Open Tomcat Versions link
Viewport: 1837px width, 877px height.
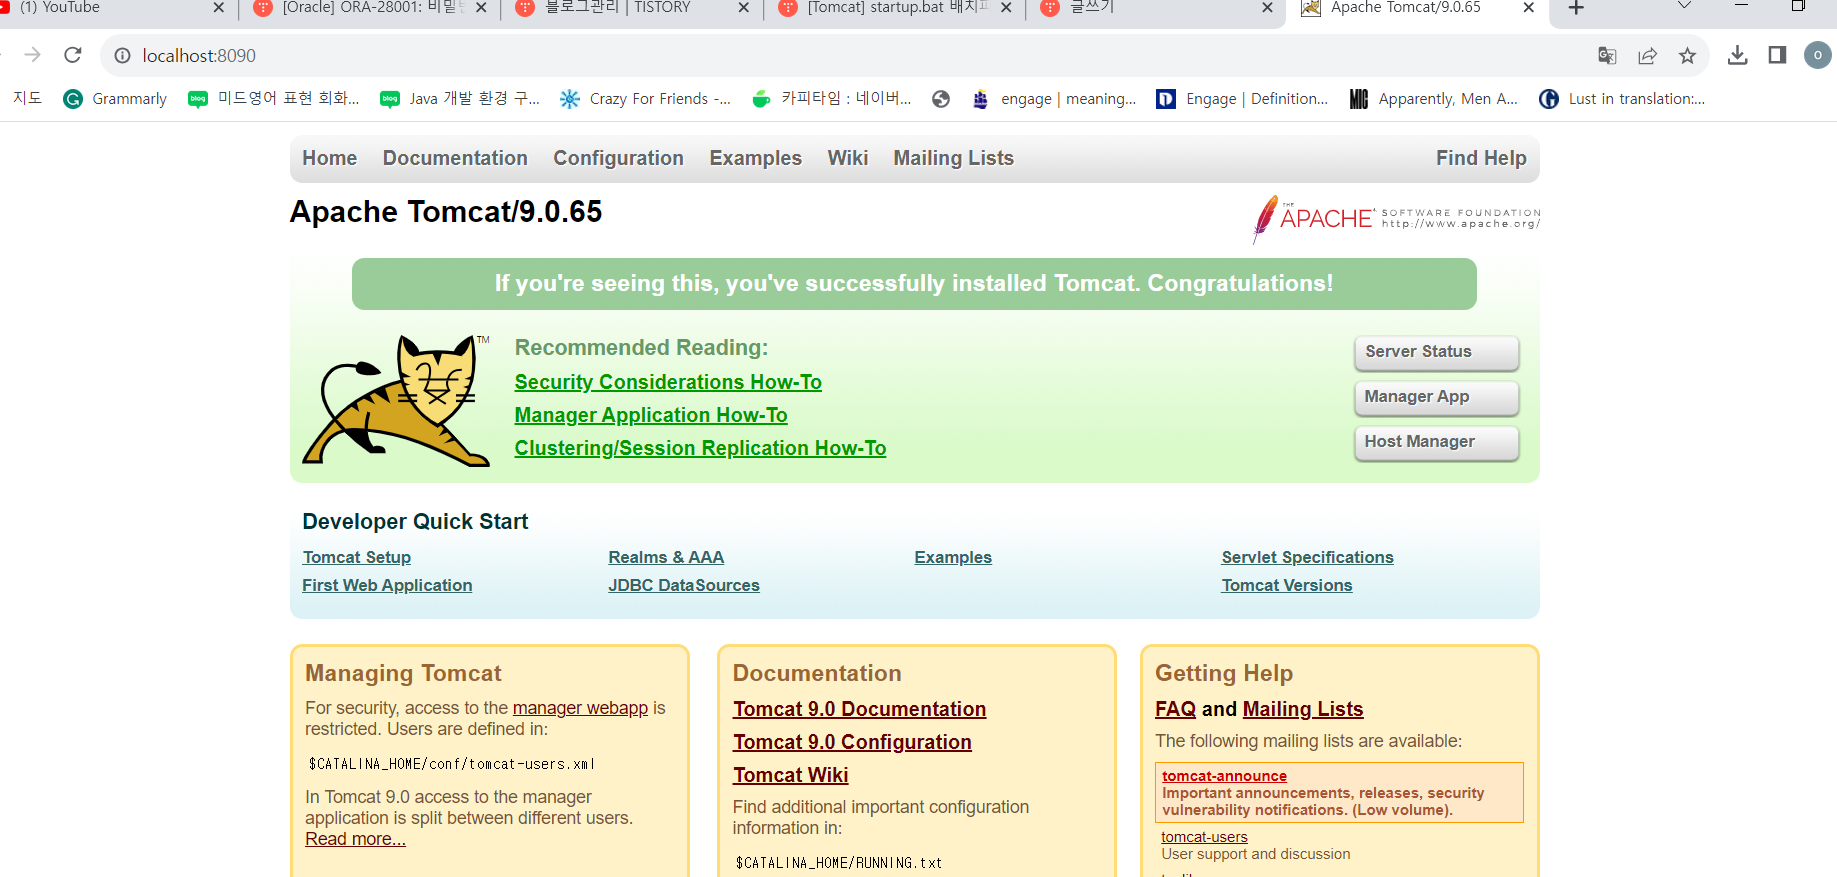point(1287,585)
